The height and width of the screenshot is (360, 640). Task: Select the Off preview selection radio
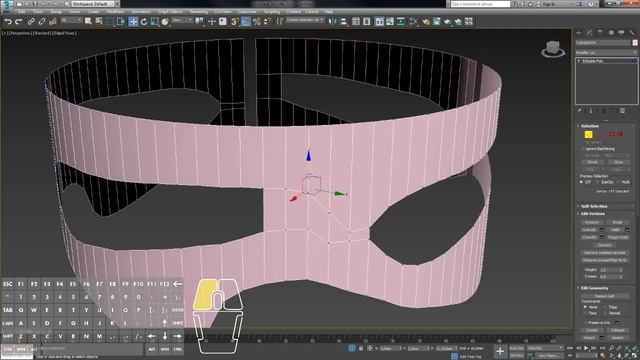point(581,182)
